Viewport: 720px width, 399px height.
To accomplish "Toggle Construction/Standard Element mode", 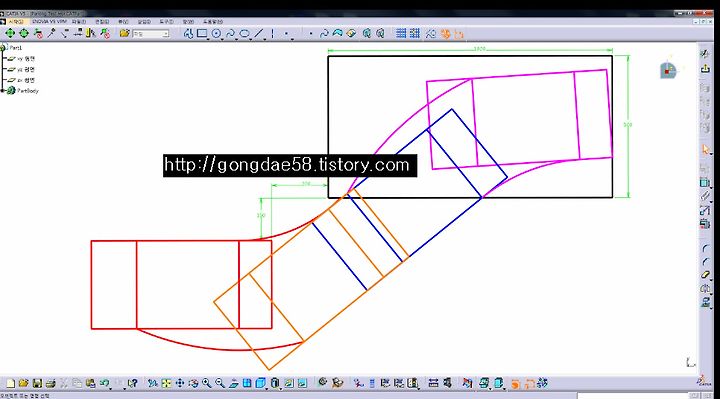I will [430, 34].
